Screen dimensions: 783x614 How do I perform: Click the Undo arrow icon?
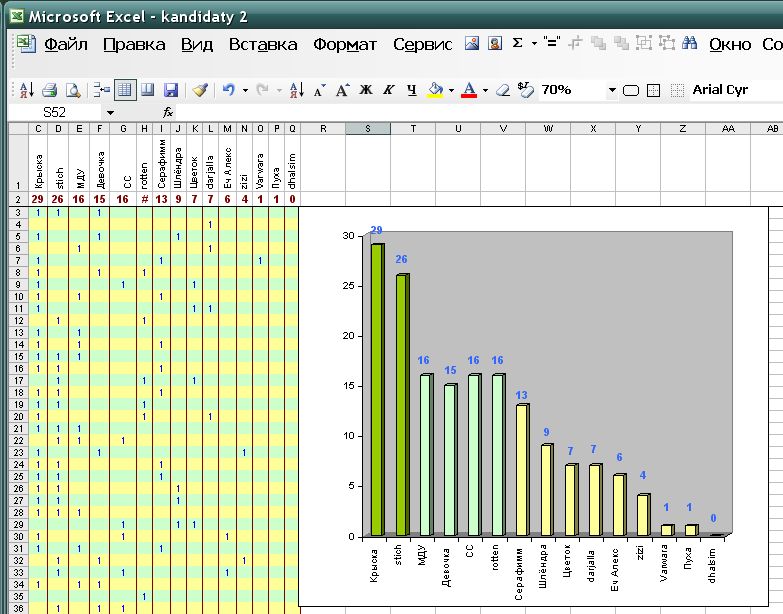click(229, 90)
